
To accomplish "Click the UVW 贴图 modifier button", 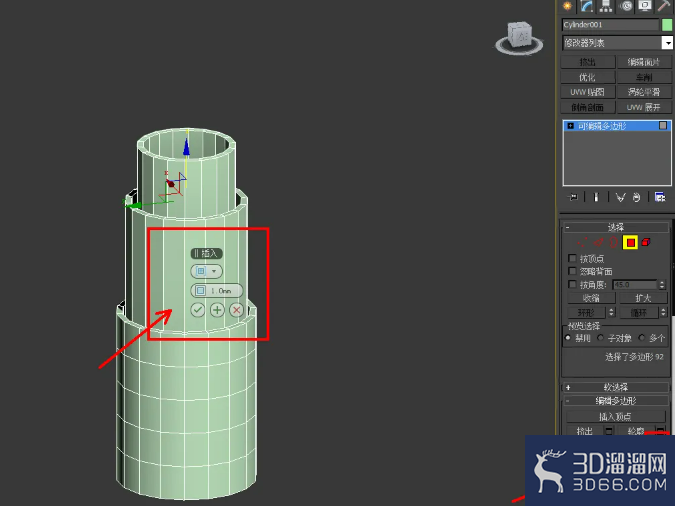I will (588, 92).
